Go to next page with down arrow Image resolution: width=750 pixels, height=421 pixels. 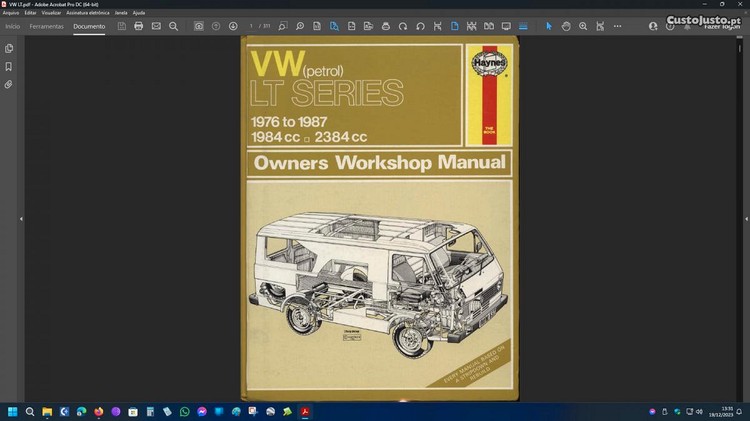tap(233, 26)
